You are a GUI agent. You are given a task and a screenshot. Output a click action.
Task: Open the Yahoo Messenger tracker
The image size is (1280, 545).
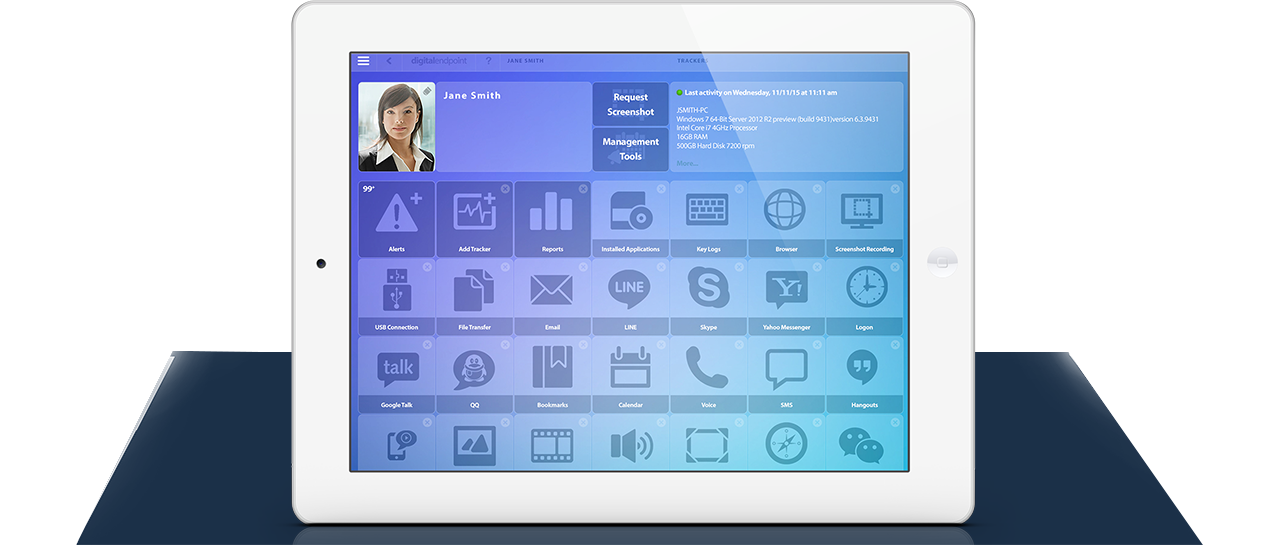coord(786,297)
